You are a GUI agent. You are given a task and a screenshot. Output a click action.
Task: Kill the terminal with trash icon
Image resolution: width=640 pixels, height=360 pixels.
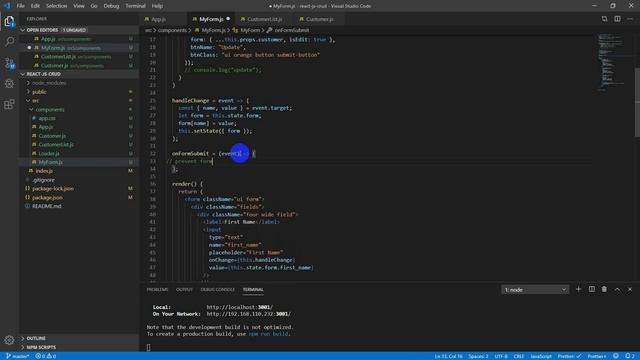(604, 289)
